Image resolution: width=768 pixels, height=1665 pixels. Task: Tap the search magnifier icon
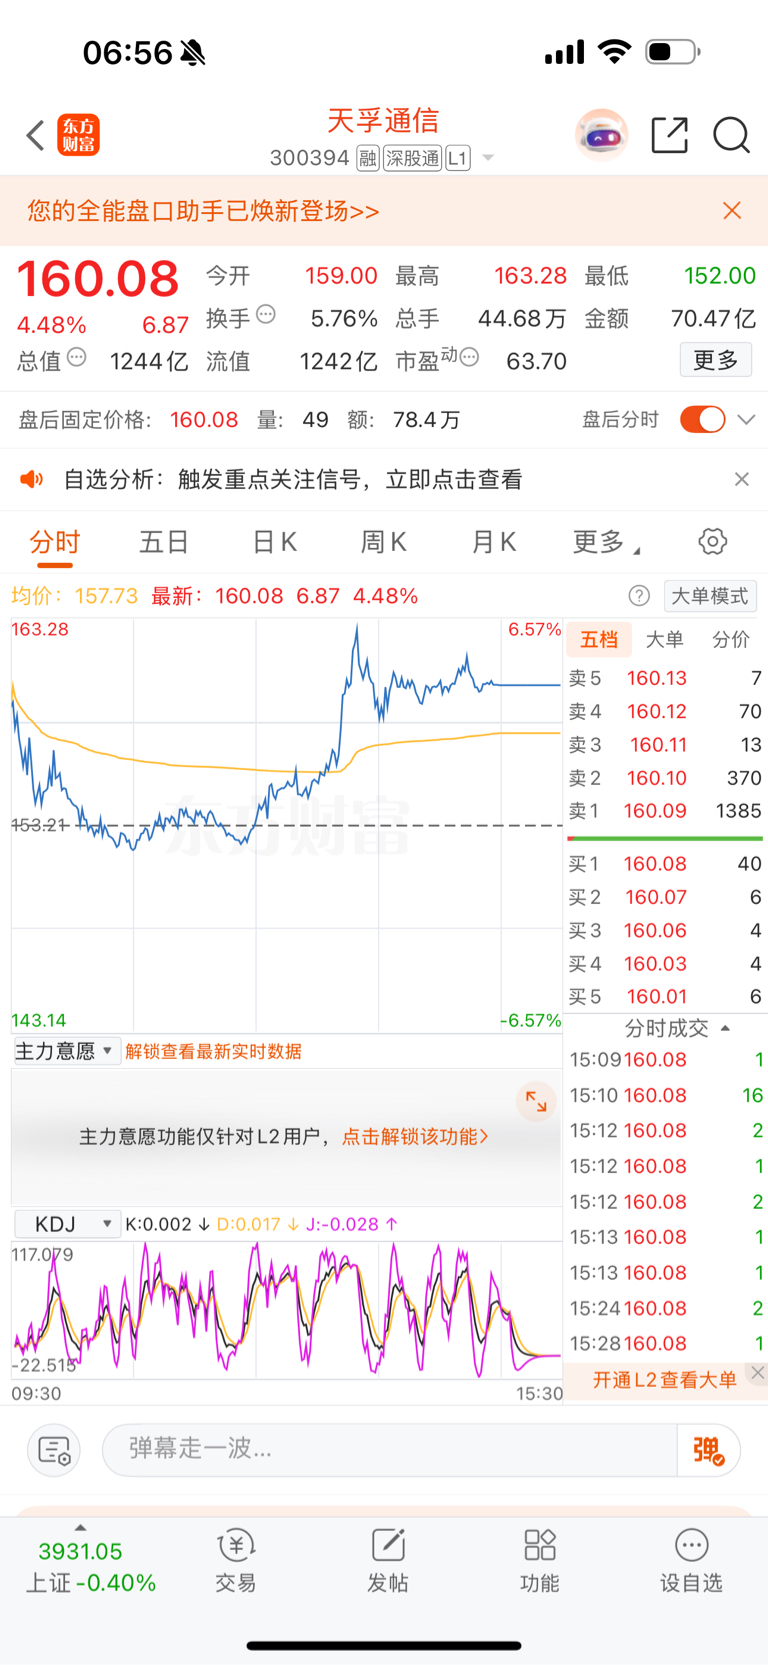pos(731,135)
